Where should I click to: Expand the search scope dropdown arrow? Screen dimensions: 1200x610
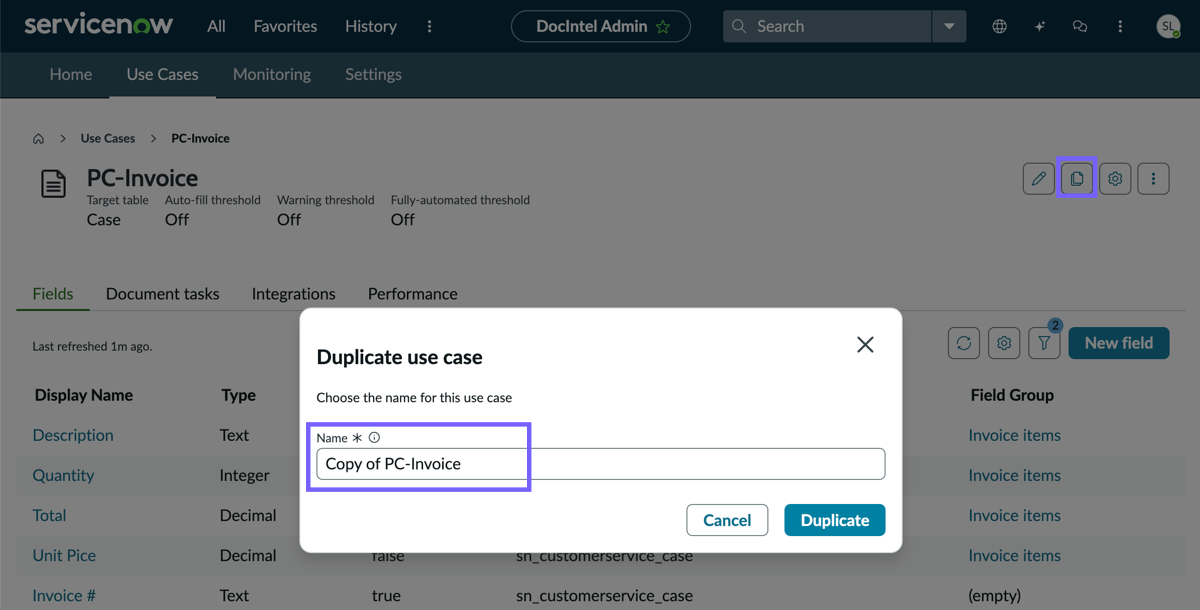(x=949, y=26)
